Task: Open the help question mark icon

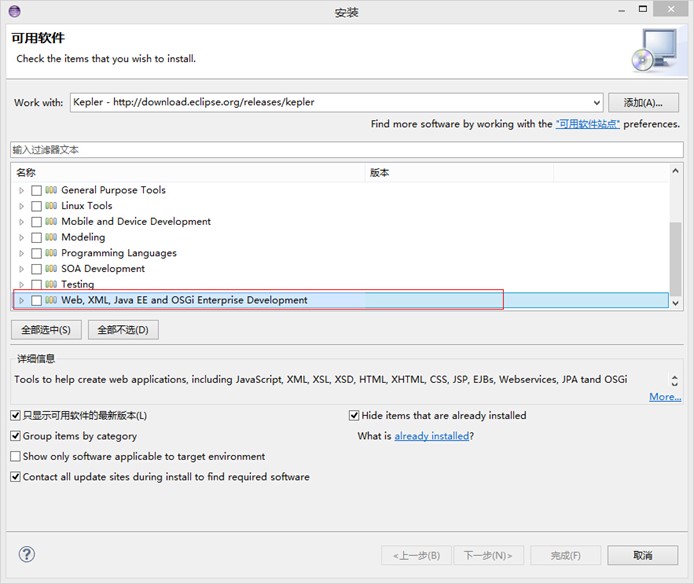Action: (27, 554)
